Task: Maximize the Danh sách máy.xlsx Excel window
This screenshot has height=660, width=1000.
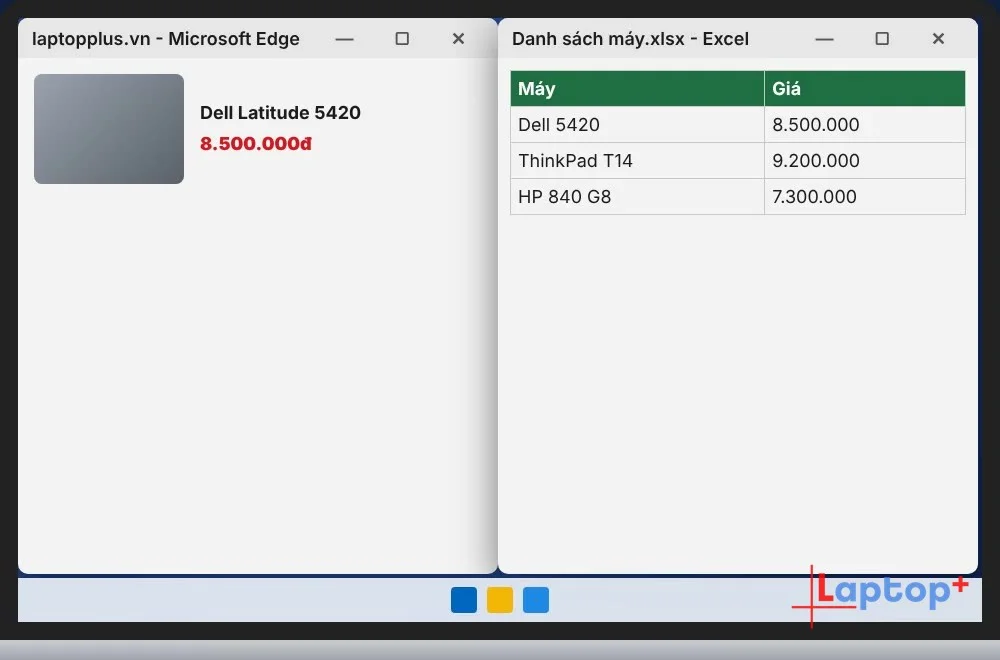Action: click(x=882, y=39)
